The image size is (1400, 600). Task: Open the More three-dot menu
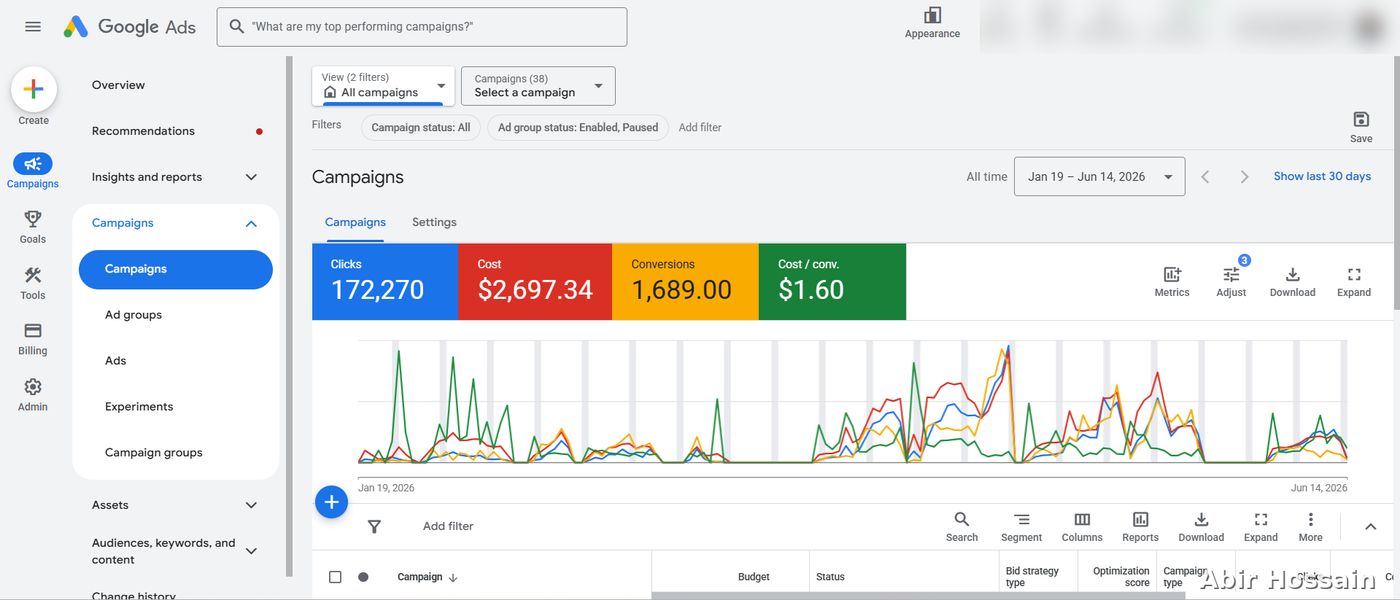(1310, 527)
